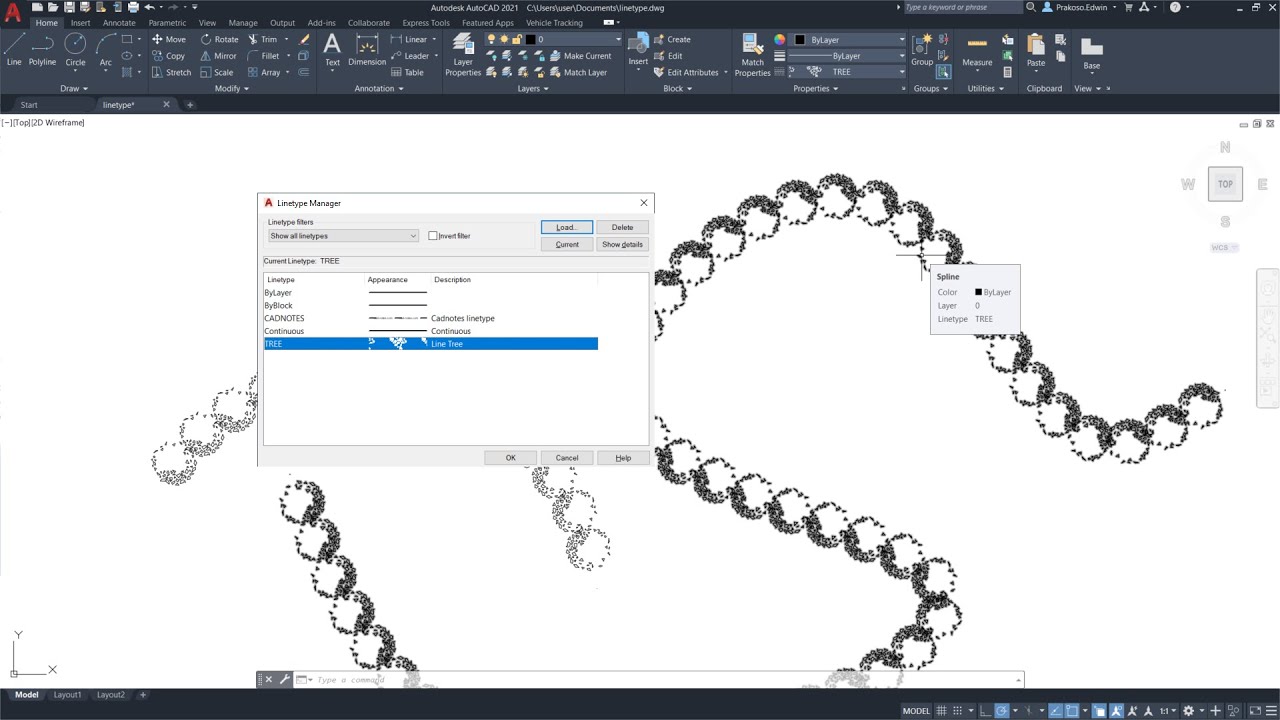This screenshot has width=1280, height=720.
Task: Open the Layer Properties manager
Action: pyautogui.click(x=463, y=54)
